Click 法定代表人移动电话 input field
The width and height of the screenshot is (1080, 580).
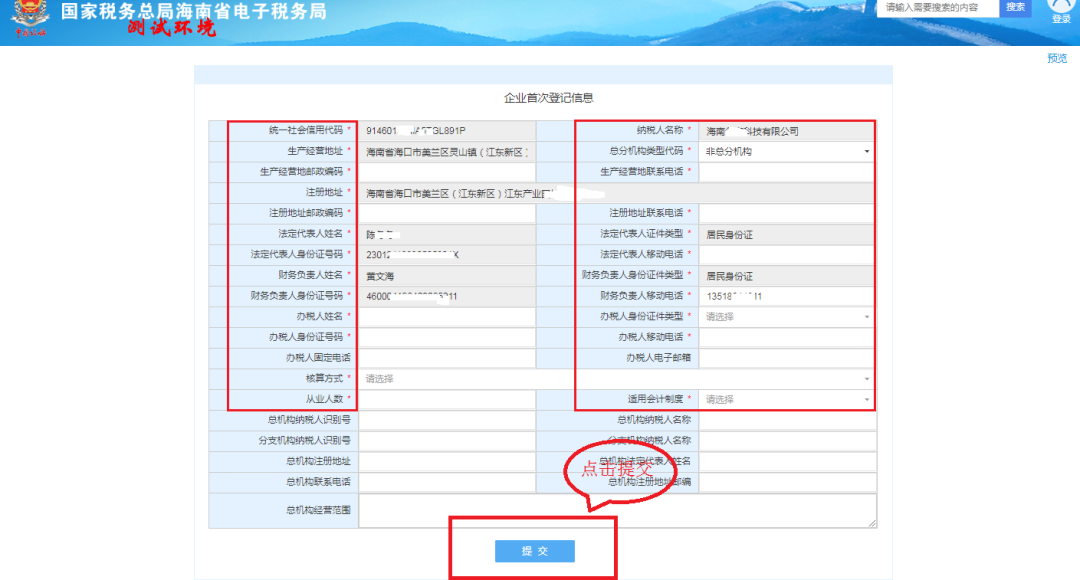787,255
